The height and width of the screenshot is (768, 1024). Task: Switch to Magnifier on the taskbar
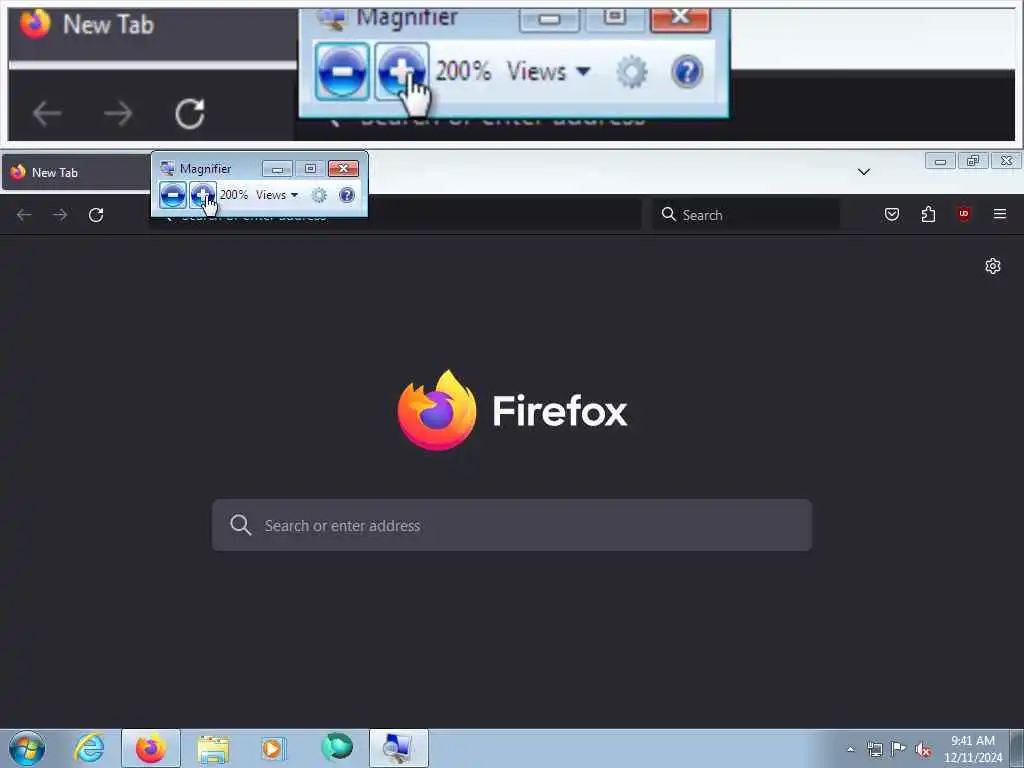[x=398, y=748]
